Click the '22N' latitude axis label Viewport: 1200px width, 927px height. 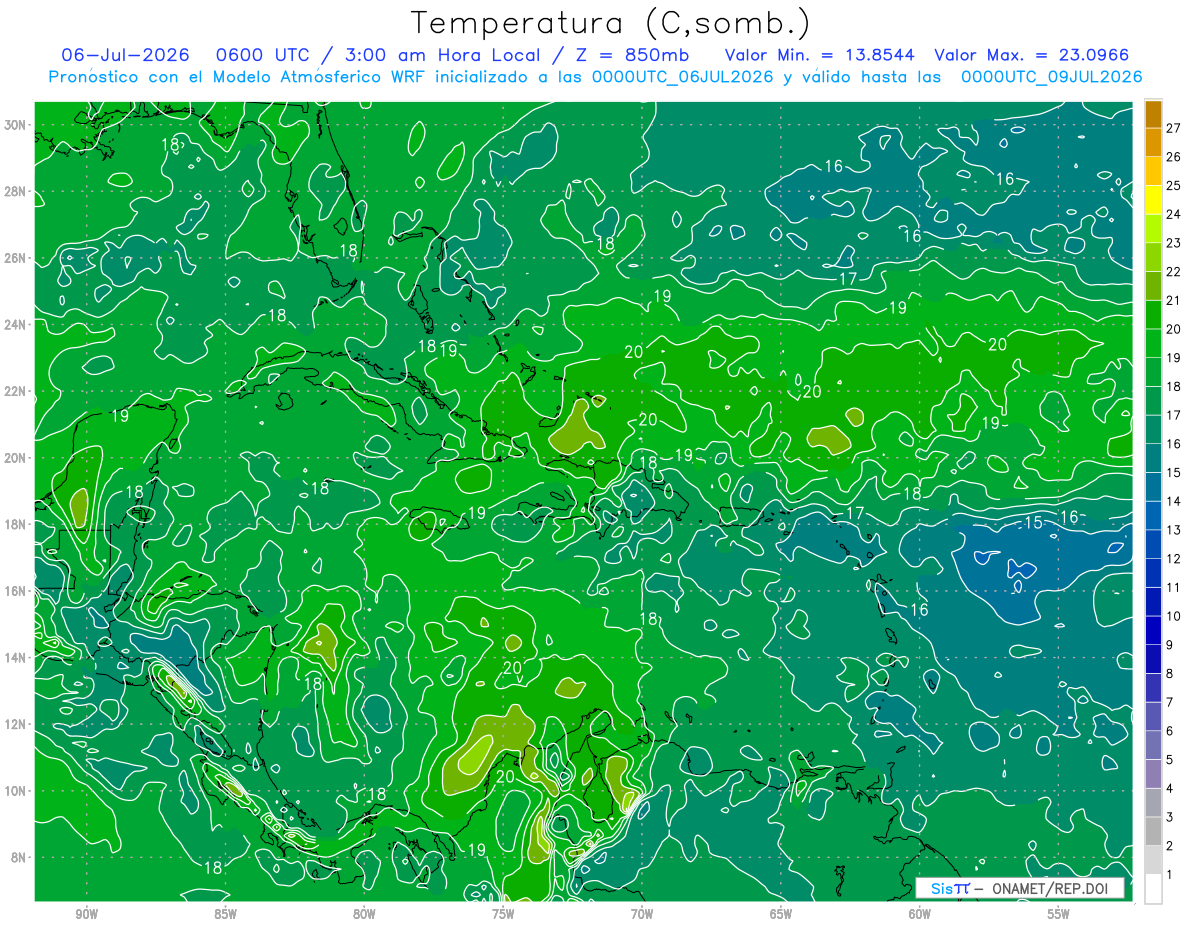click(x=16, y=391)
